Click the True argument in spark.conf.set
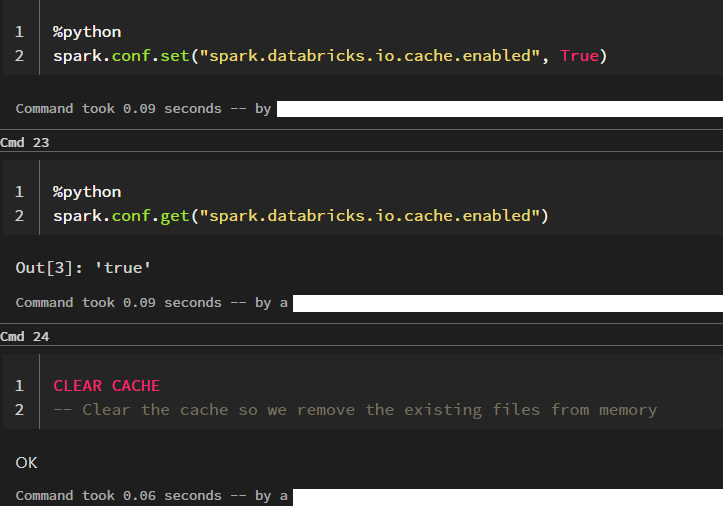 coord(580,56)
